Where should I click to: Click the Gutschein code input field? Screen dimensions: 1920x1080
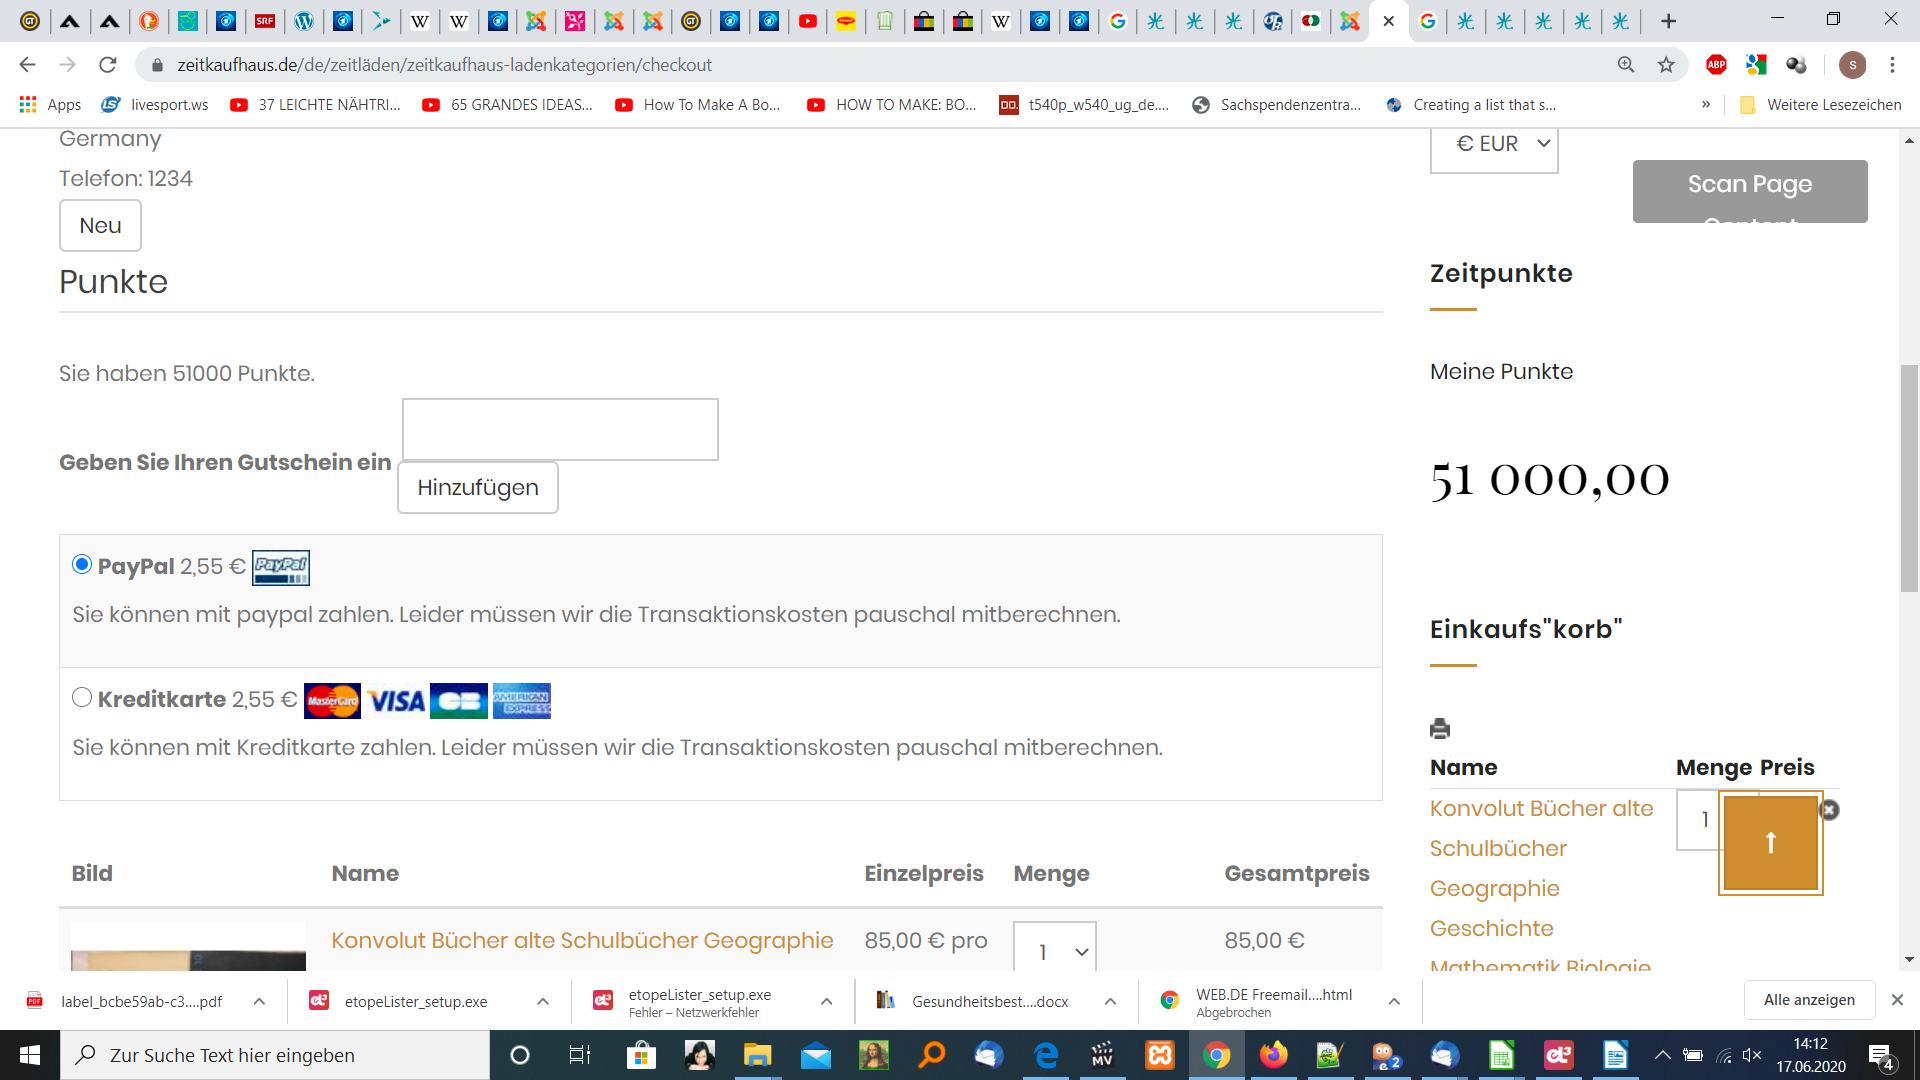click(x=560, y=430)
